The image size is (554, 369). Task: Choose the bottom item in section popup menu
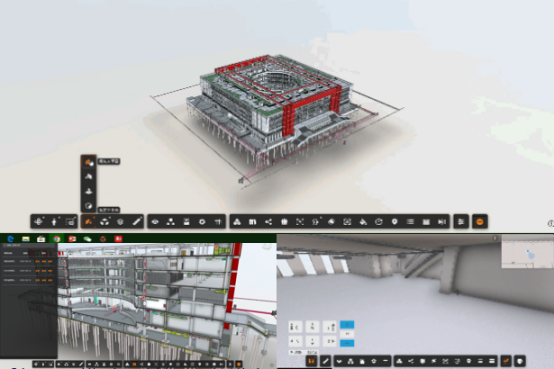tap(88, 206)
